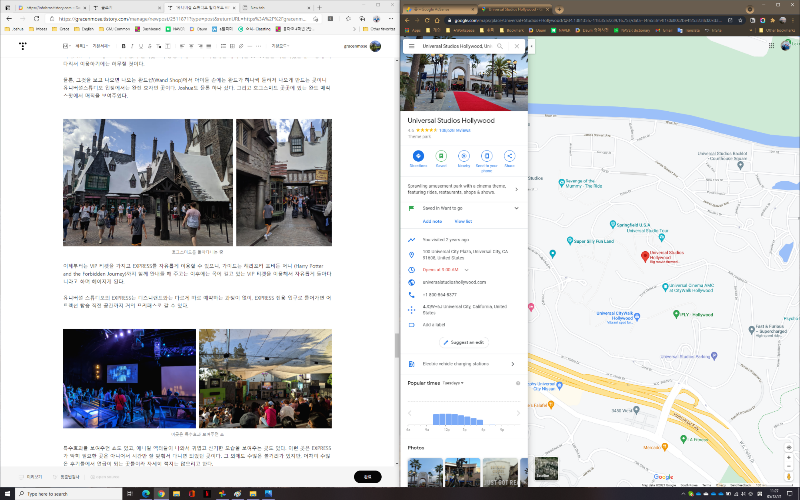This screenshot has width=800, height=500.
Task: Switch to the Universal Studios Hollywood Chrome tab
Action: pyautogui.click(x=515, y=9)
